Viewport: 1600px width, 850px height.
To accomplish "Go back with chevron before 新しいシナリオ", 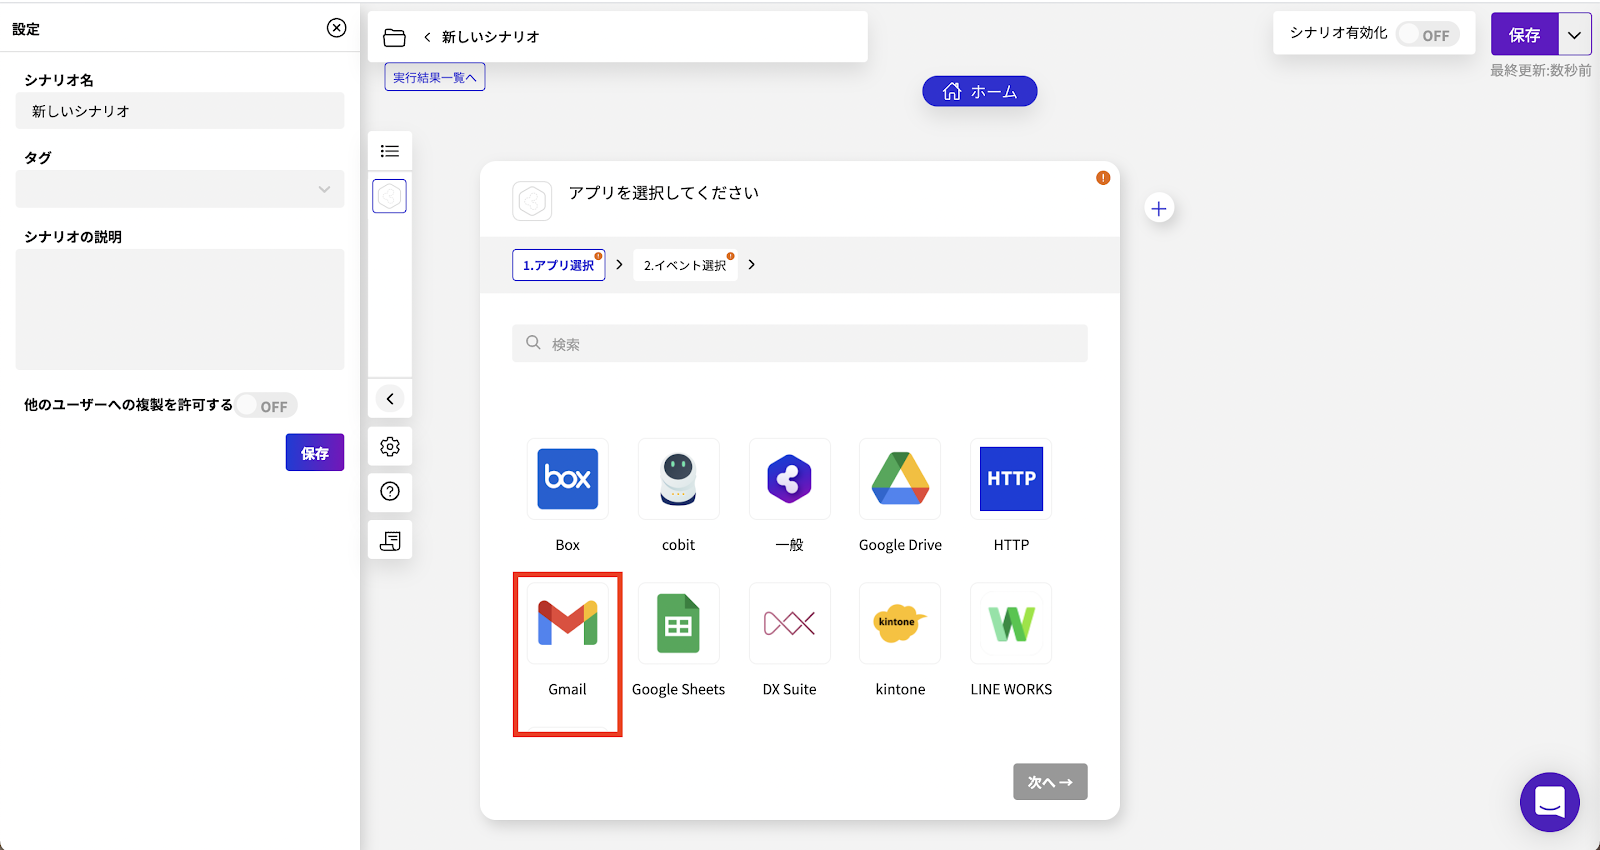I will click(427, 37).
